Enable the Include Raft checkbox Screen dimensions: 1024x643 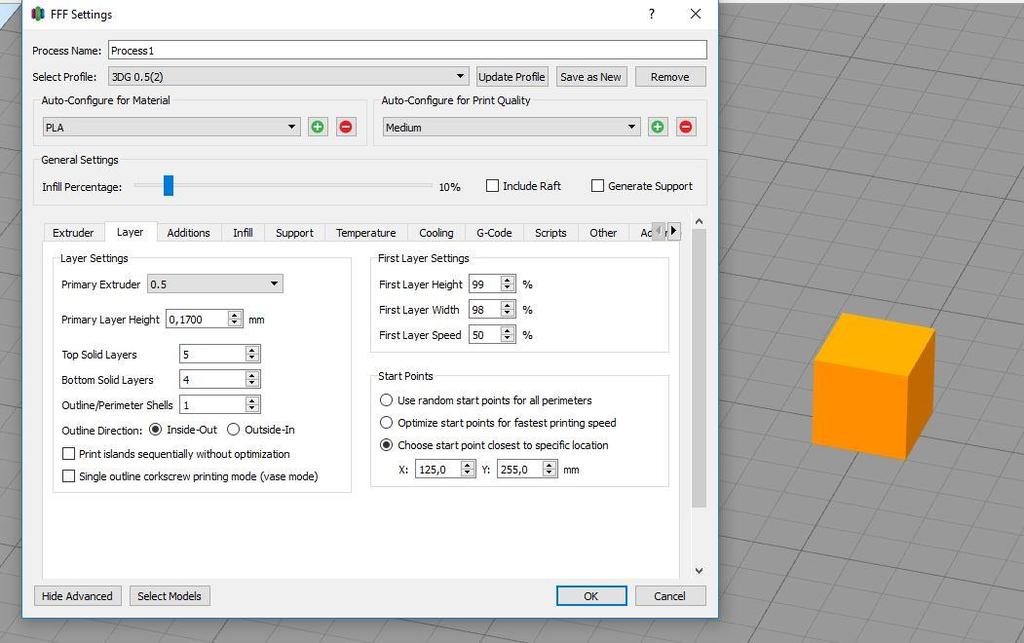tap(492, 186)
